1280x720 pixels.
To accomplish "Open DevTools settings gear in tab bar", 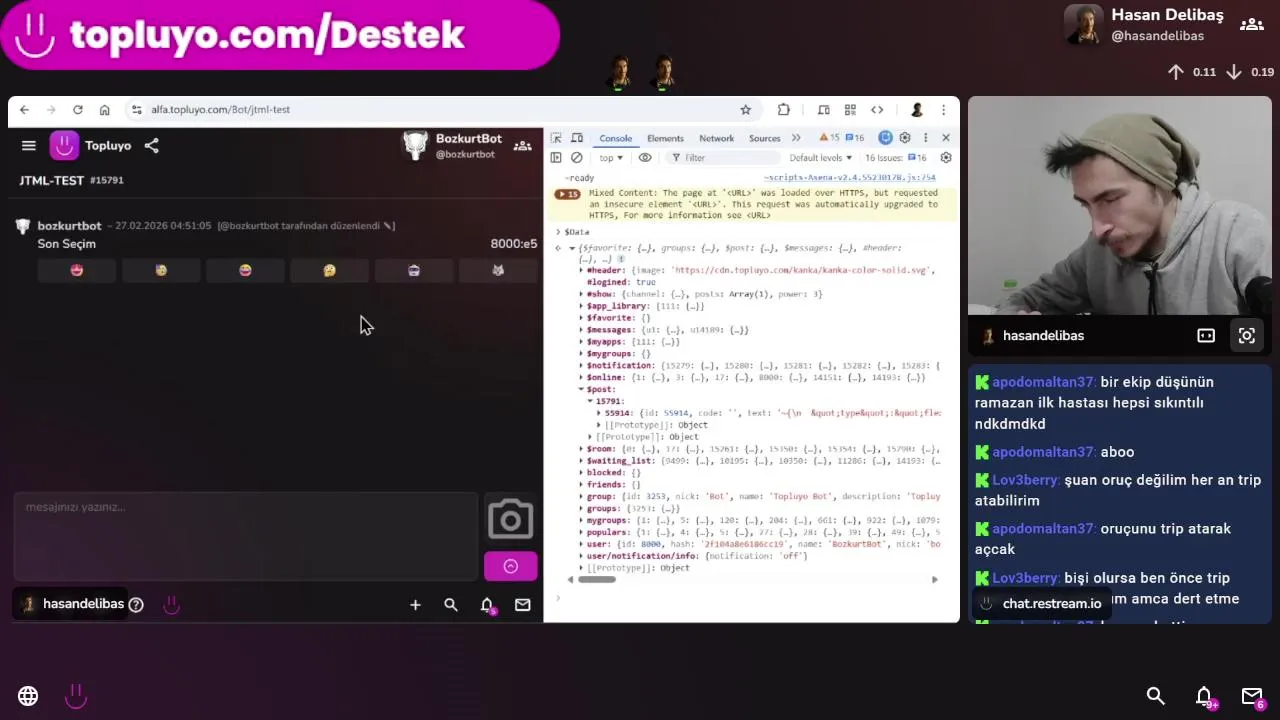I will click(x=905, y=138).
